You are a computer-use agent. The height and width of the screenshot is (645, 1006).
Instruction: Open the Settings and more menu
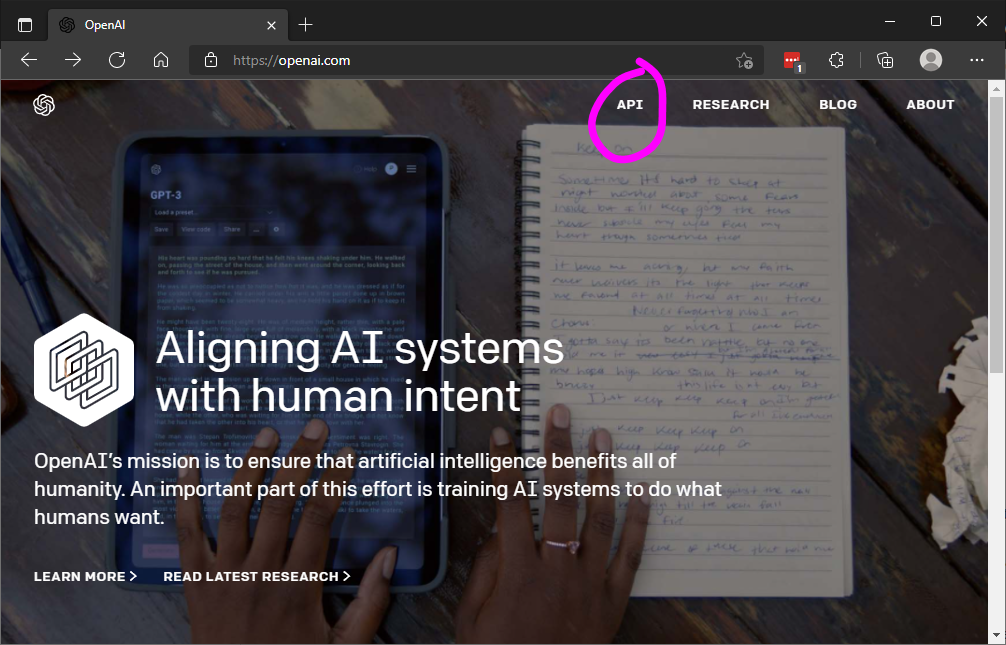(x=977, y=60)
